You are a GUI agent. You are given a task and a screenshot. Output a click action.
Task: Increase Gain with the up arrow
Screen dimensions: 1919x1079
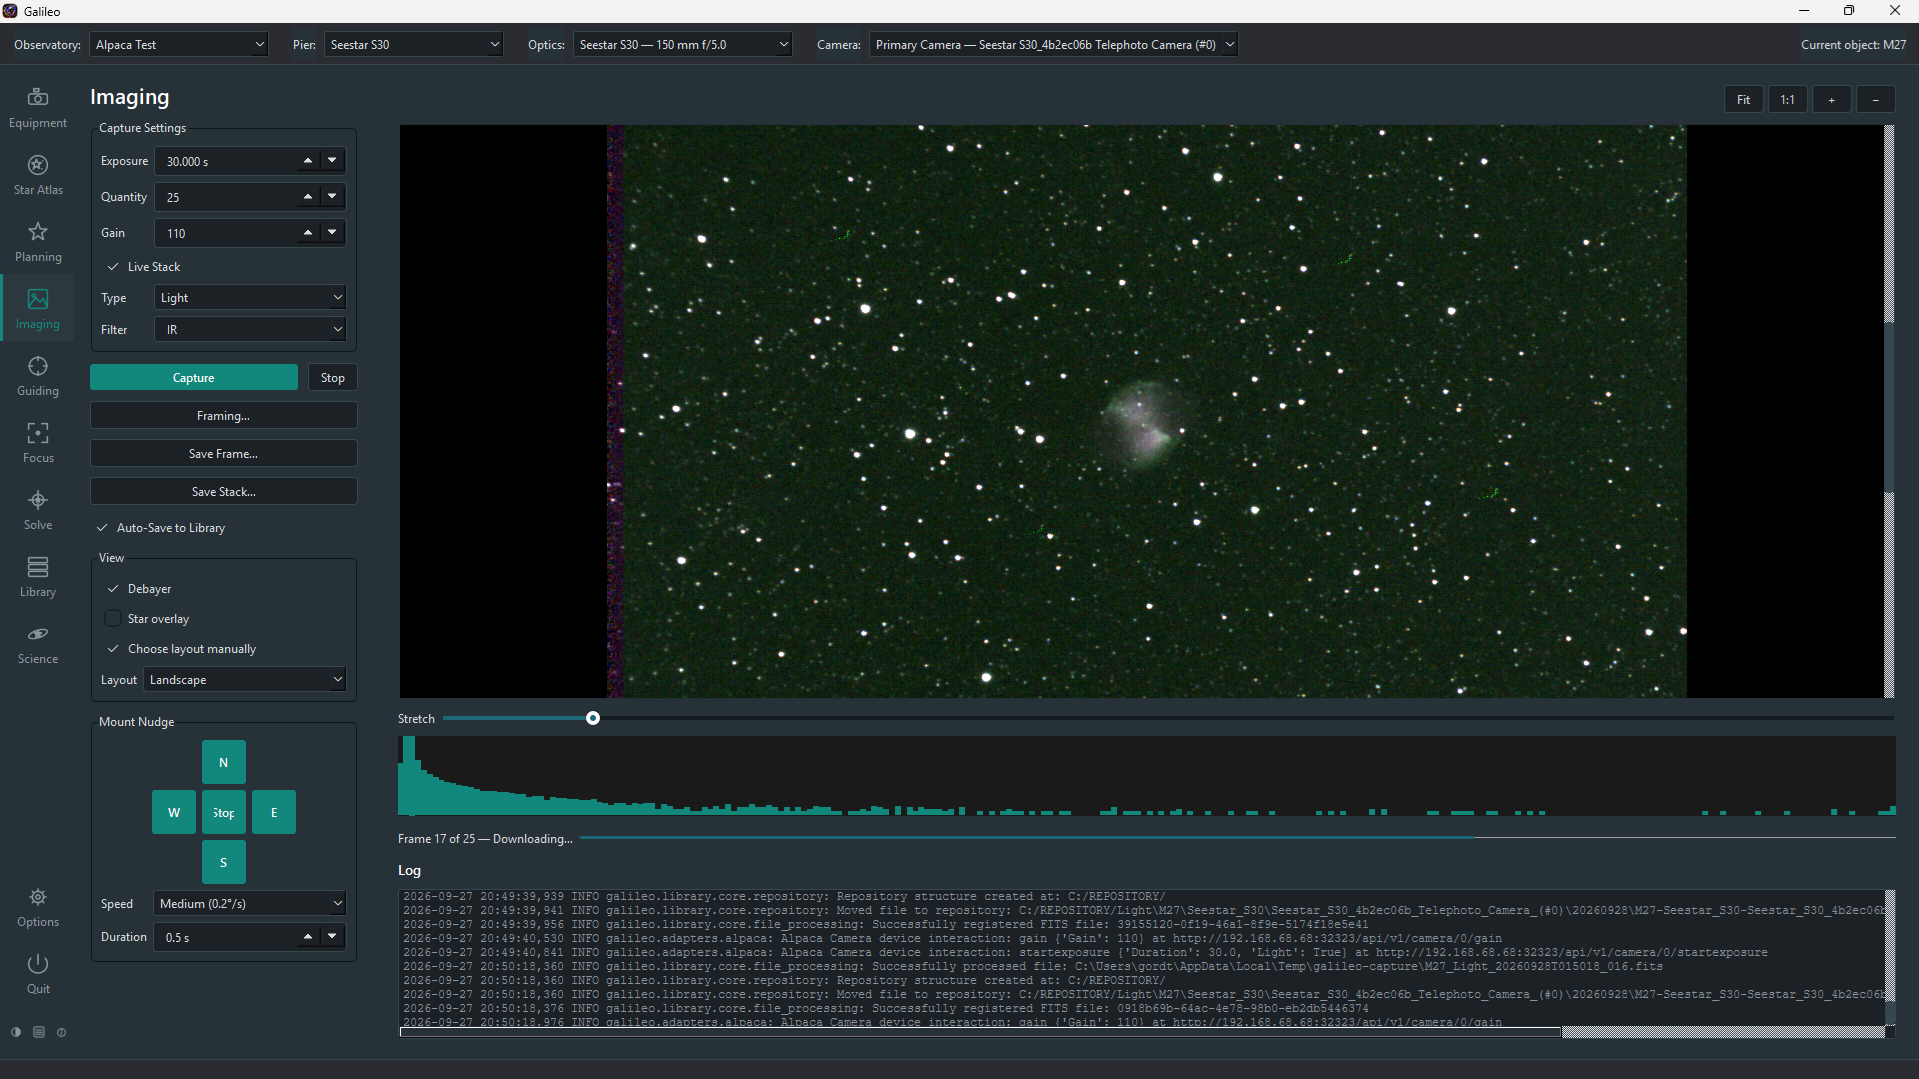pos(308,232)
